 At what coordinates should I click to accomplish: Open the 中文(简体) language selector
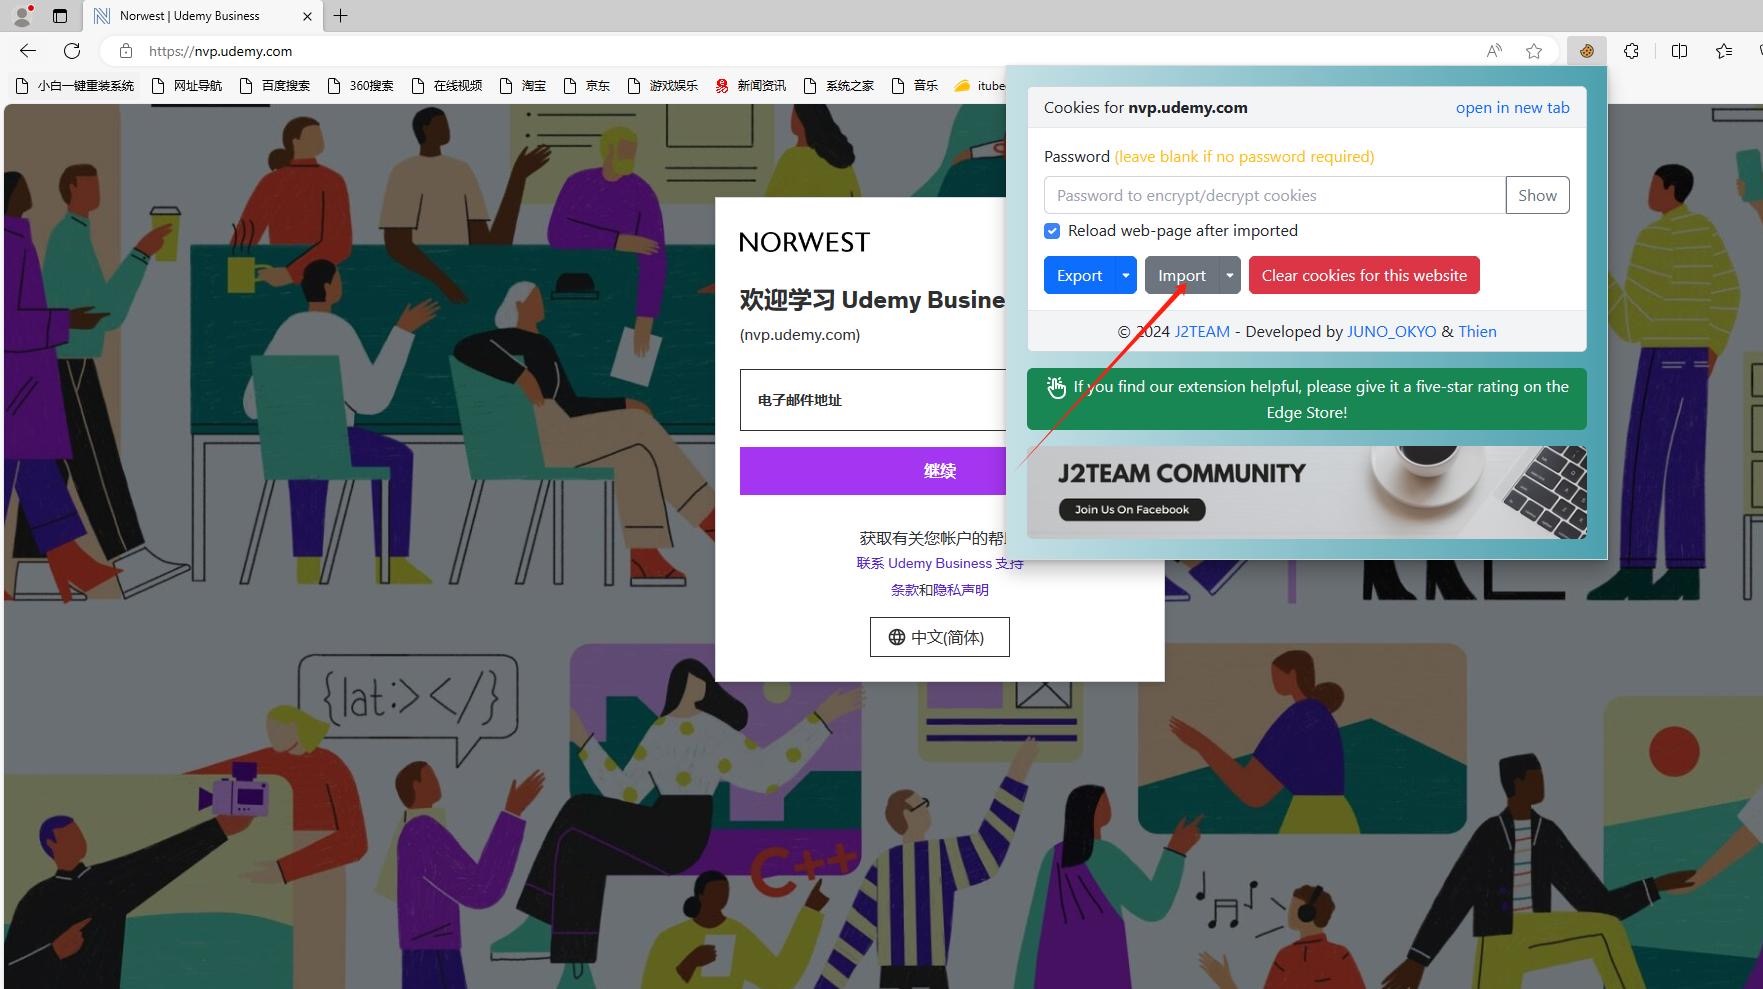(x=940, y=637)
